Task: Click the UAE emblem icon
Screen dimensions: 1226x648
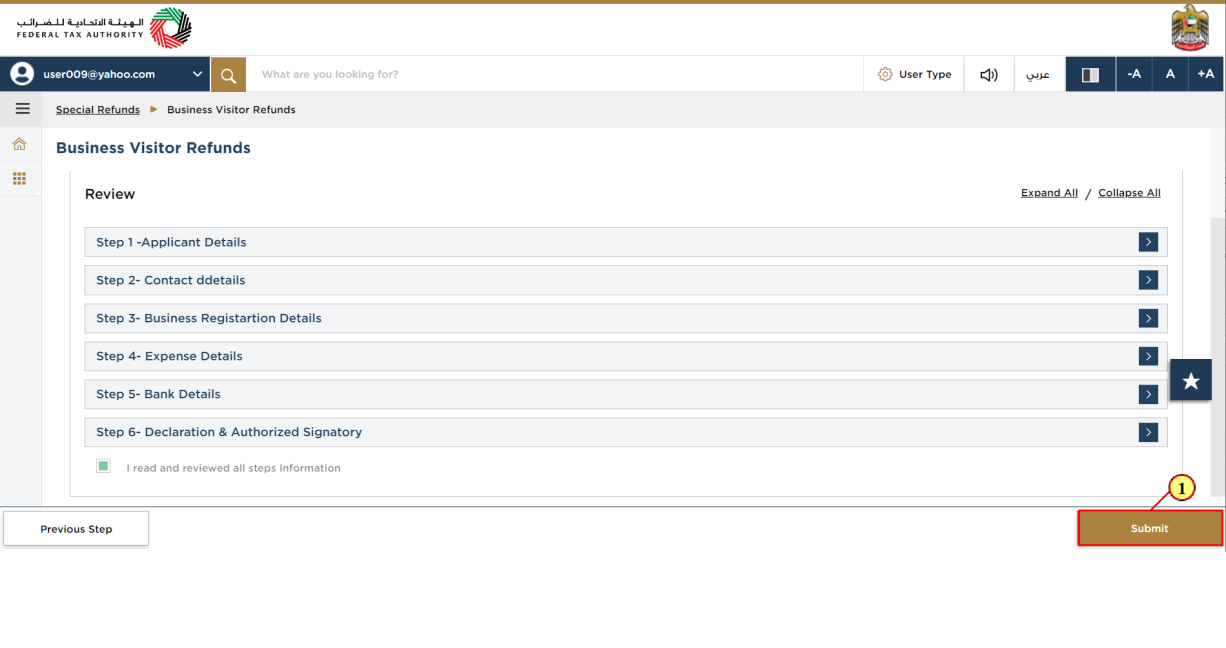Action: [x=1190, y=28]
